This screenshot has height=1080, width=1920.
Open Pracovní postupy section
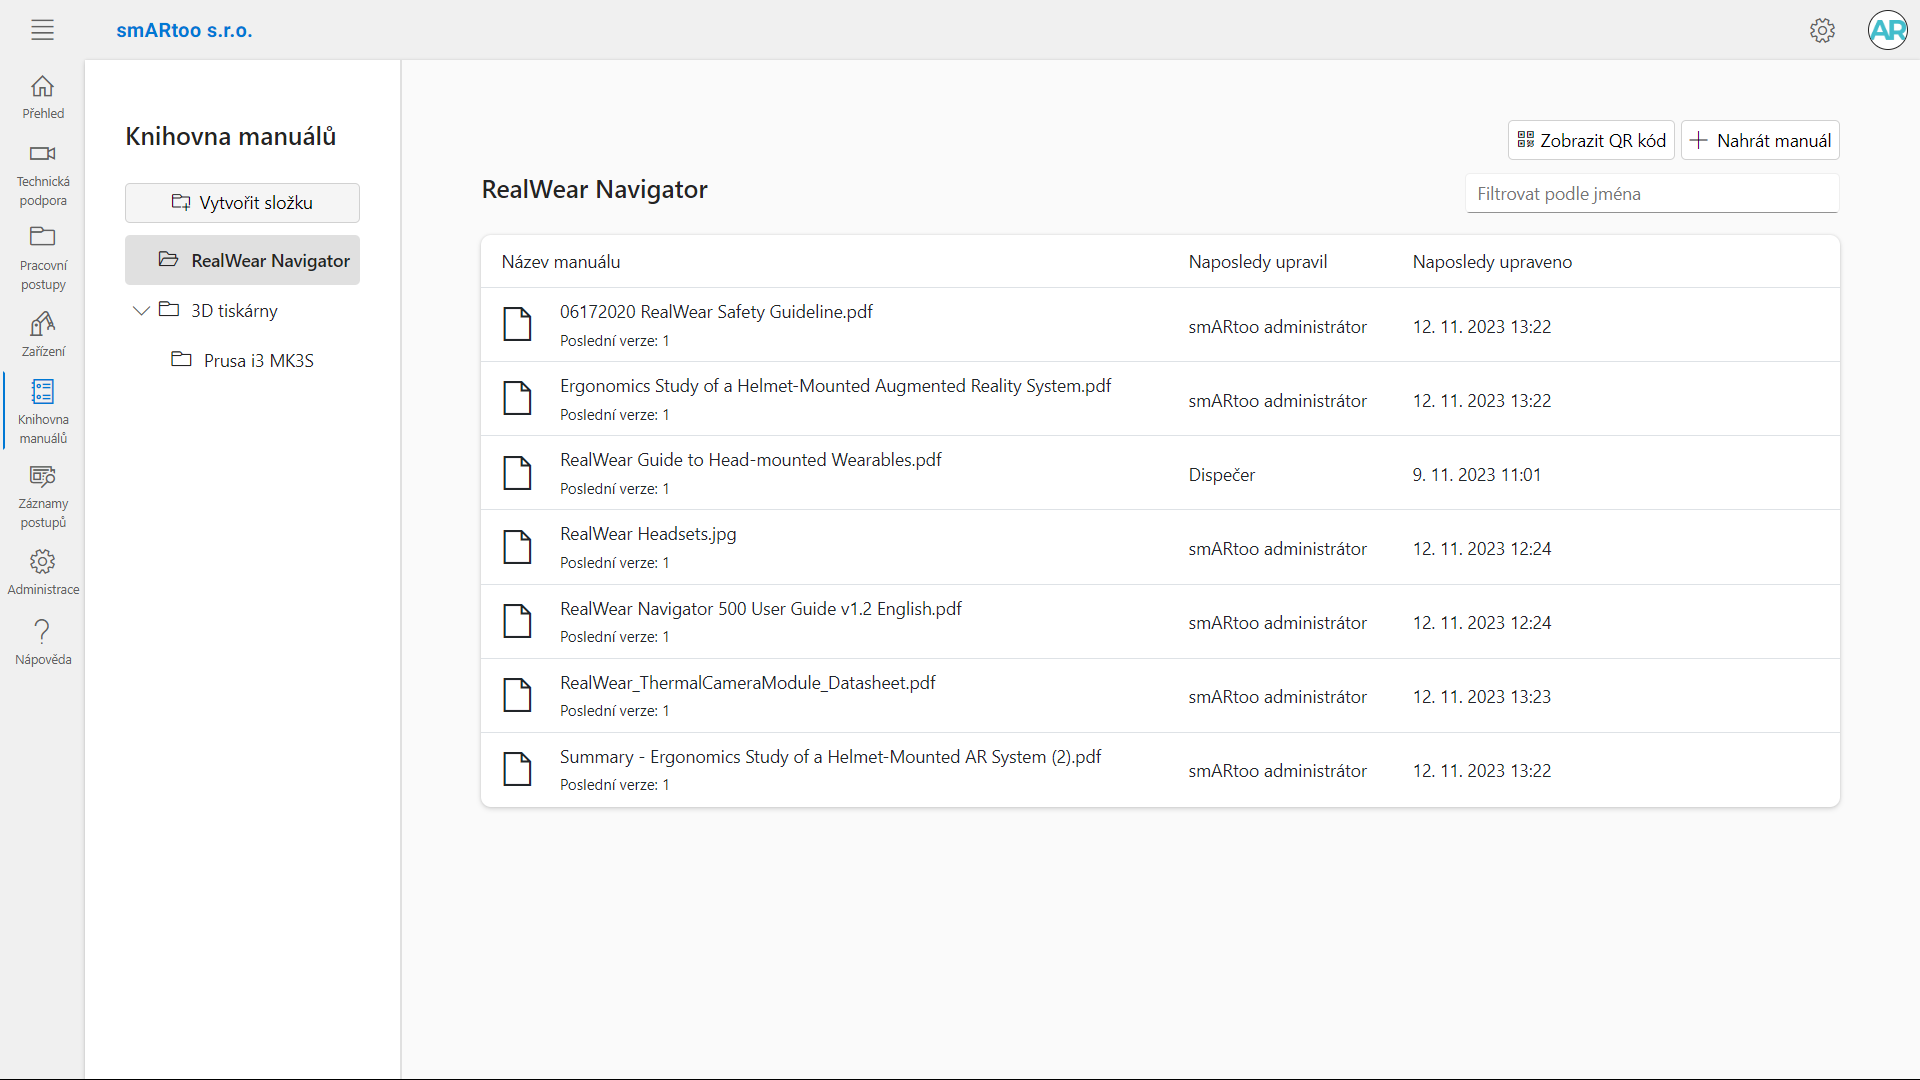coord(43,259)
